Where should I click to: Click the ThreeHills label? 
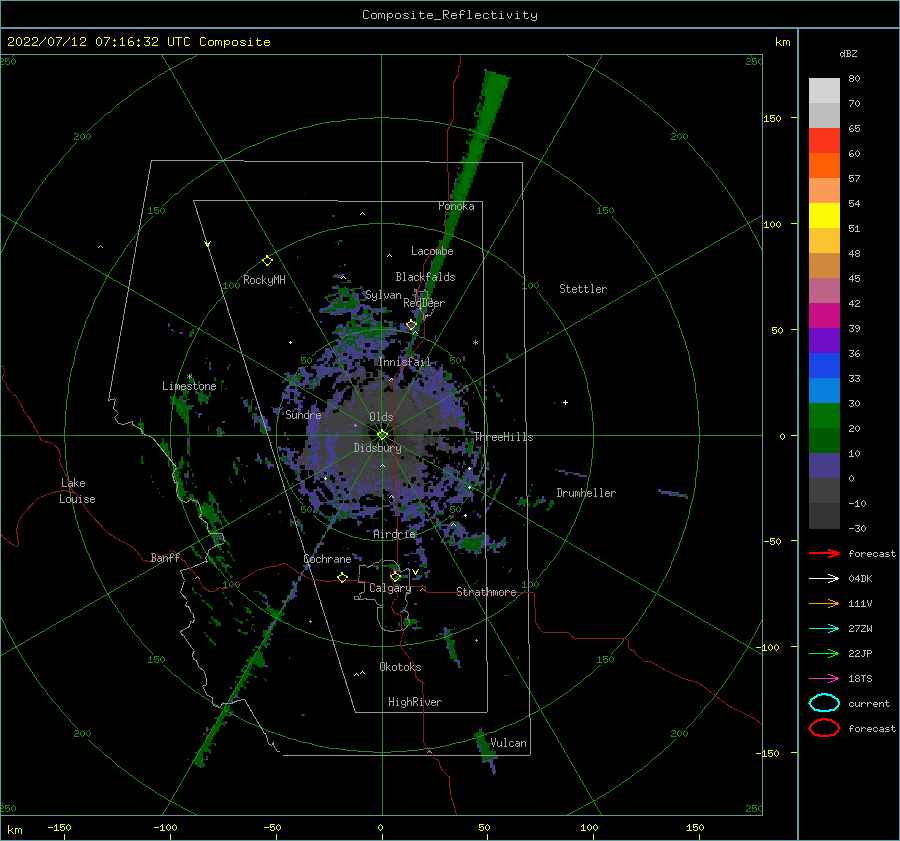coord(503,437)
